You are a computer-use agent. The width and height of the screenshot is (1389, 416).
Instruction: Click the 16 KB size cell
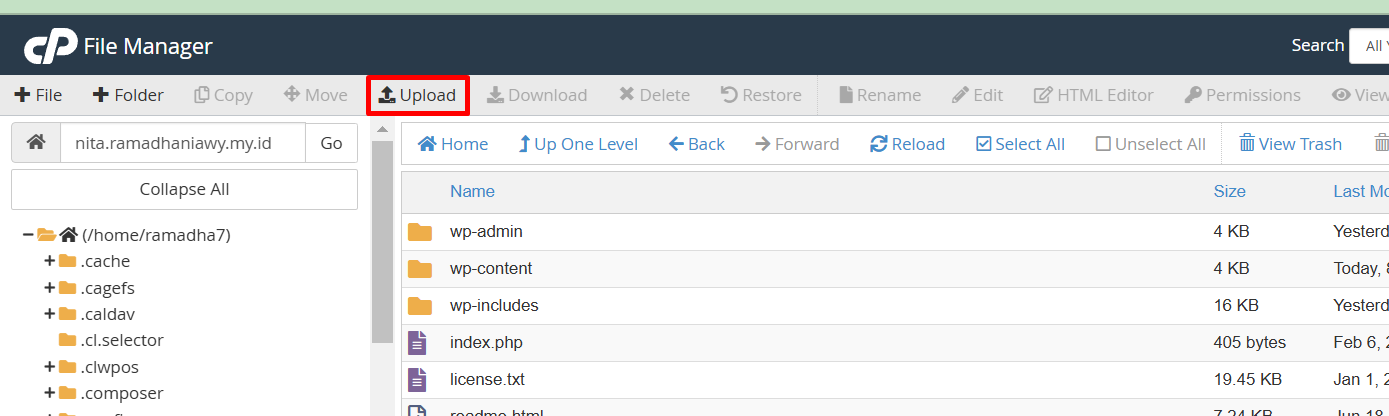(1236, 306)
